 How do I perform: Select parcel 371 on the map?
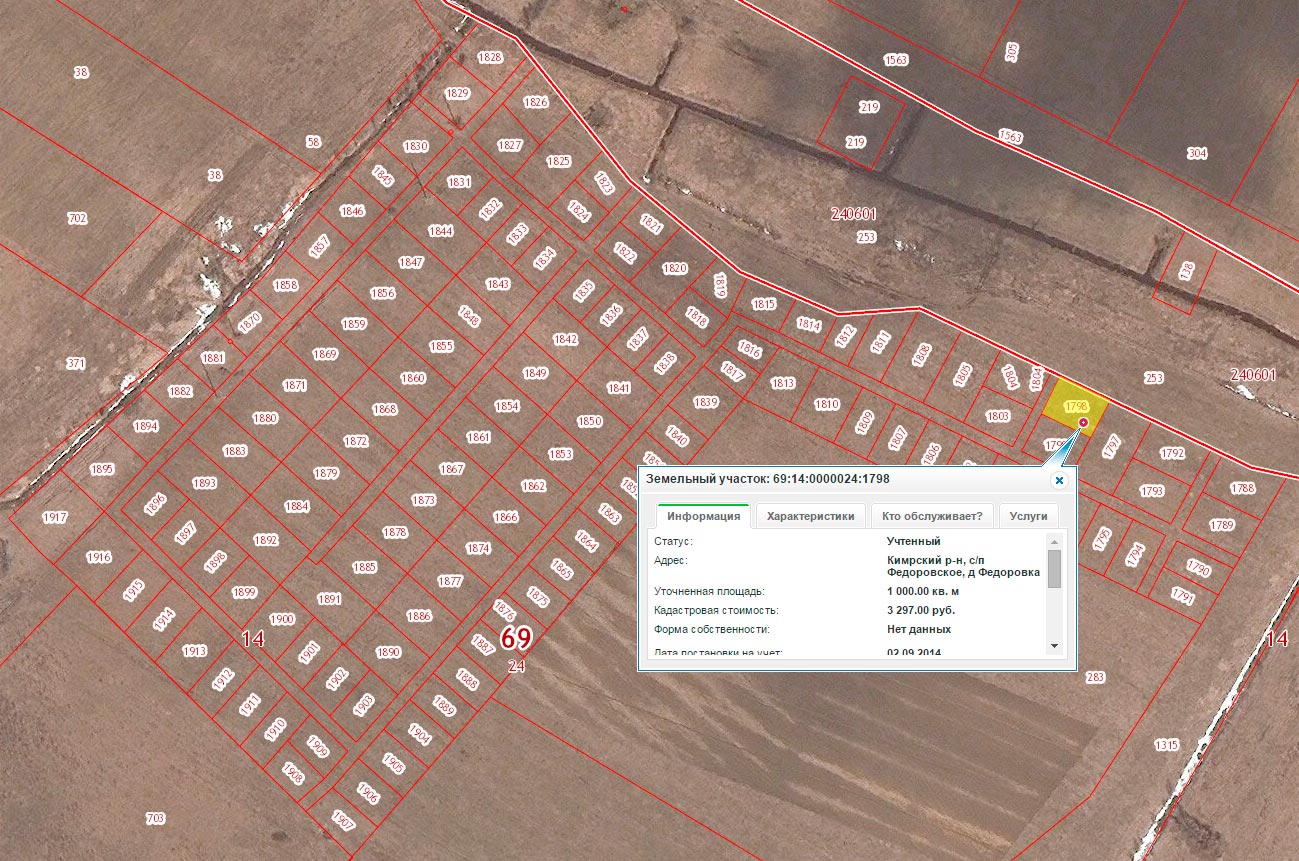tap(76, 363)
